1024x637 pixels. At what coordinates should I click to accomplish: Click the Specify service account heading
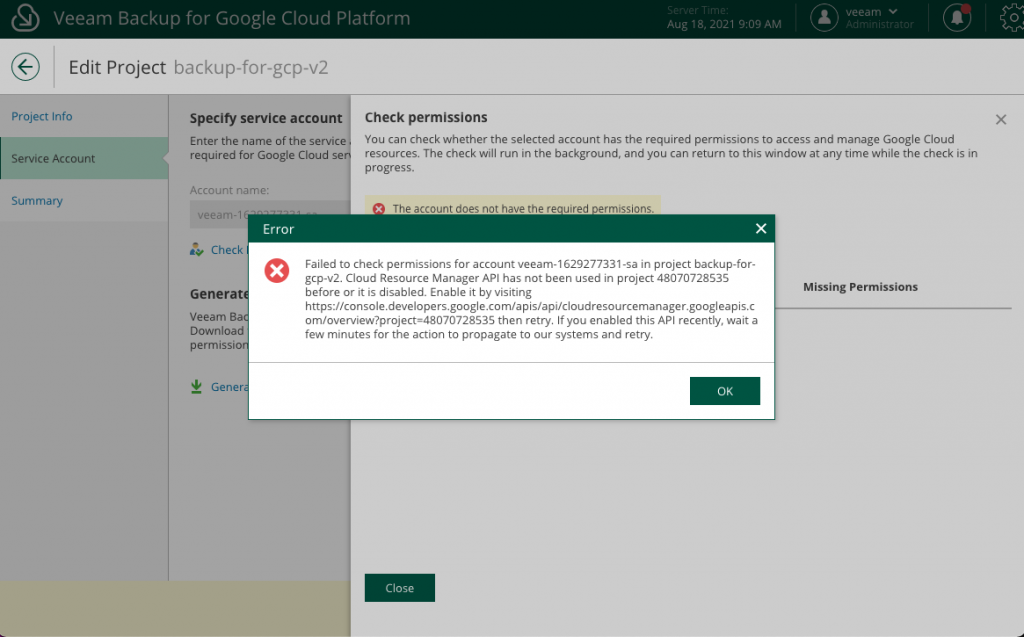pyautogui.click(x=266, y=118)
